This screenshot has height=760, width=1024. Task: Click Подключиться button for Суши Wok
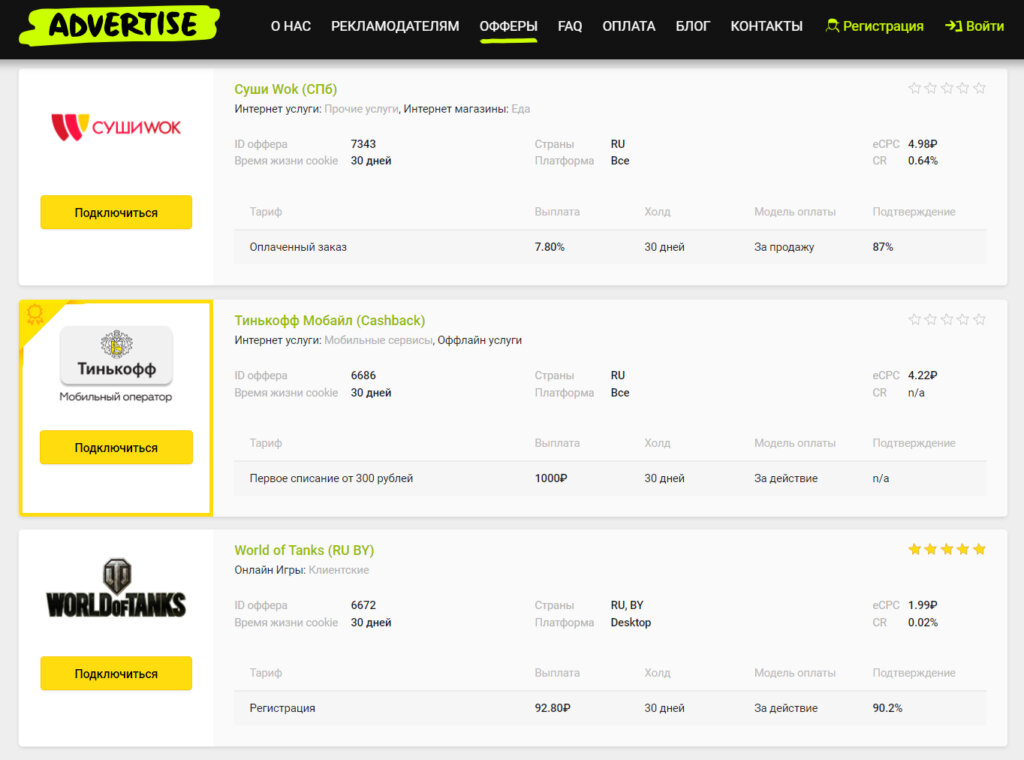116,212
